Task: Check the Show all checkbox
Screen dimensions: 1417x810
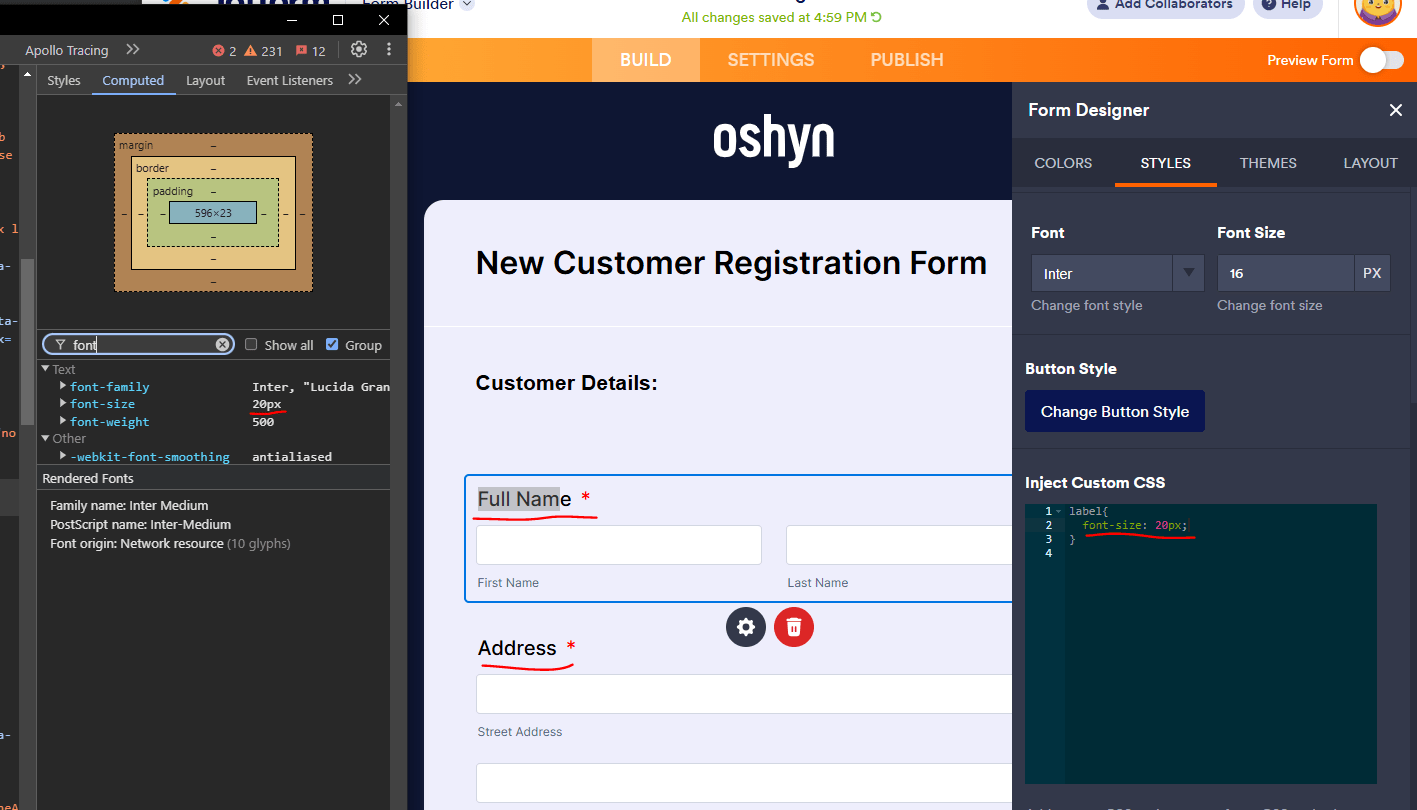Action: [252, 344]
